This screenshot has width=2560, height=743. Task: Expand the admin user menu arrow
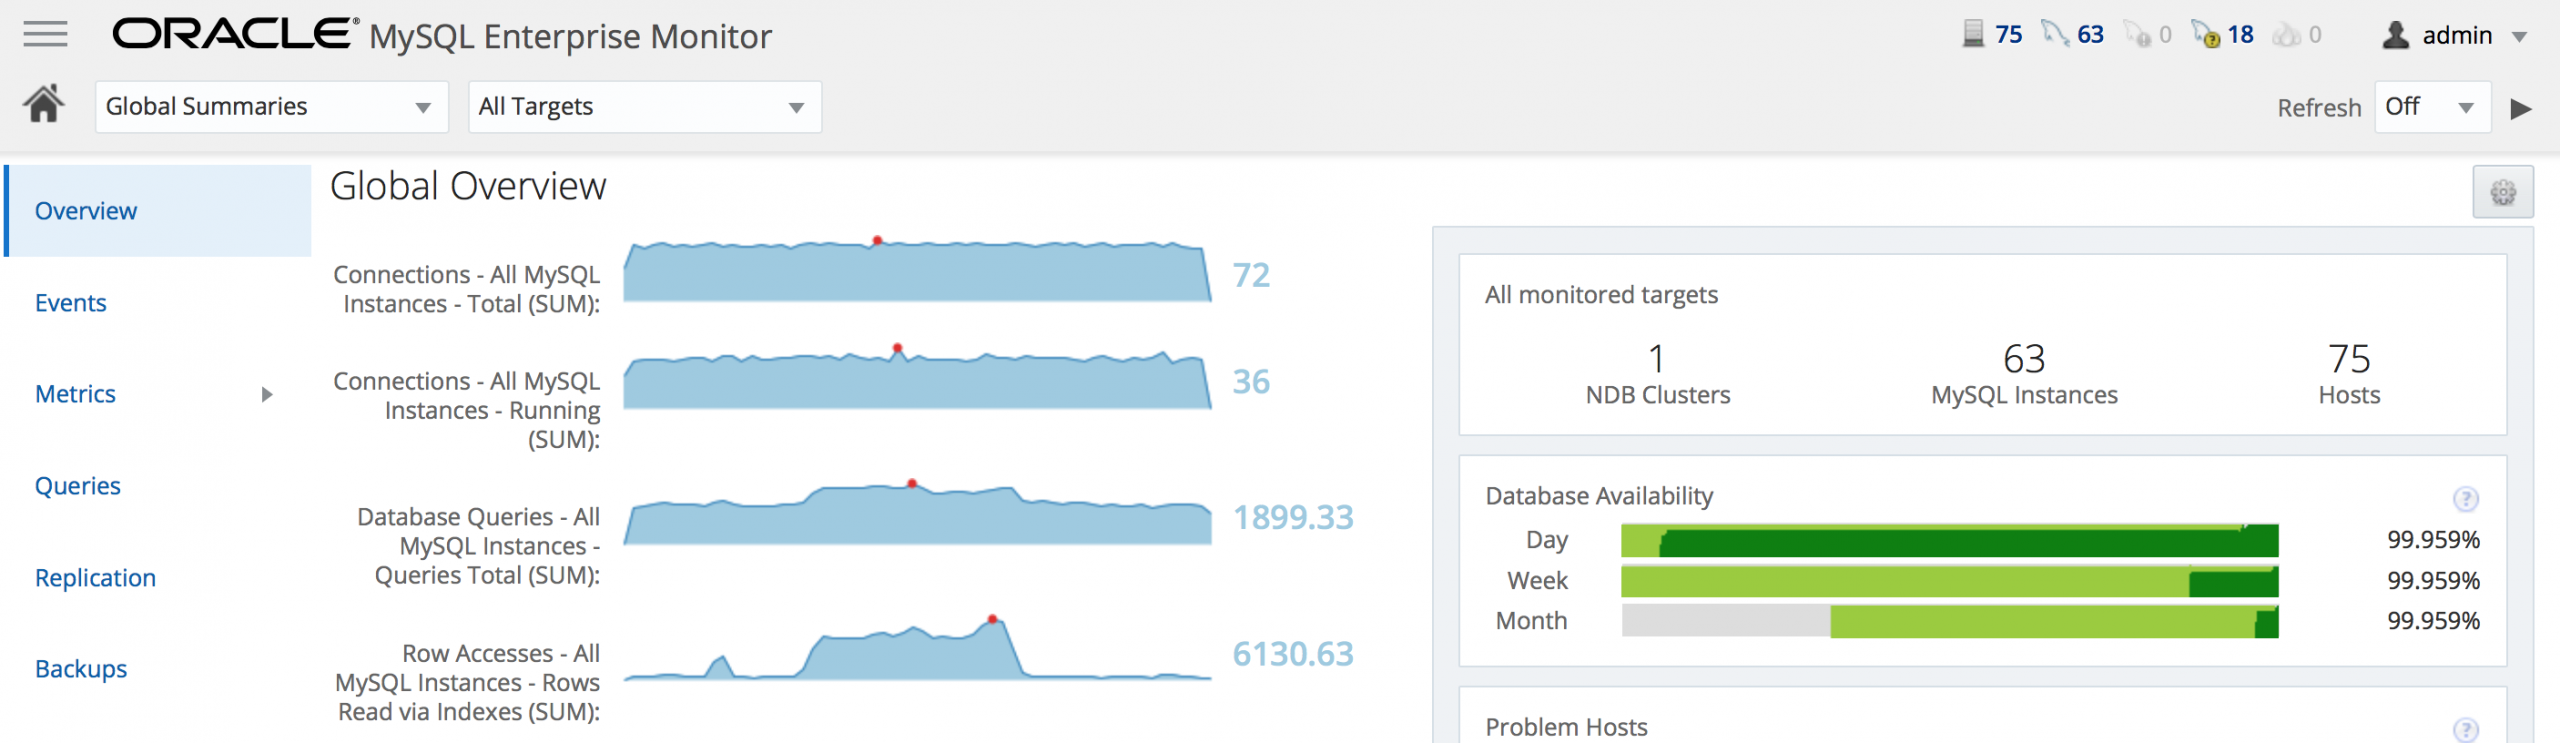(2520, 37)
